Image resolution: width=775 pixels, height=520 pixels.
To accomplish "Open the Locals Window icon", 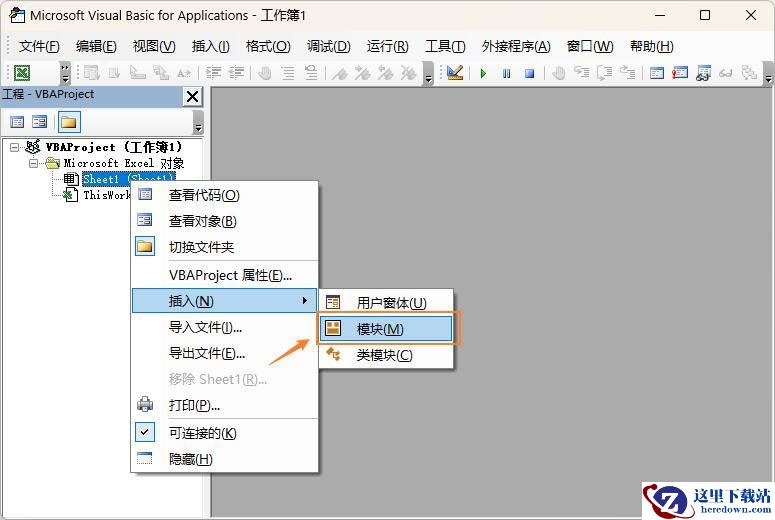I will (657, 73).
